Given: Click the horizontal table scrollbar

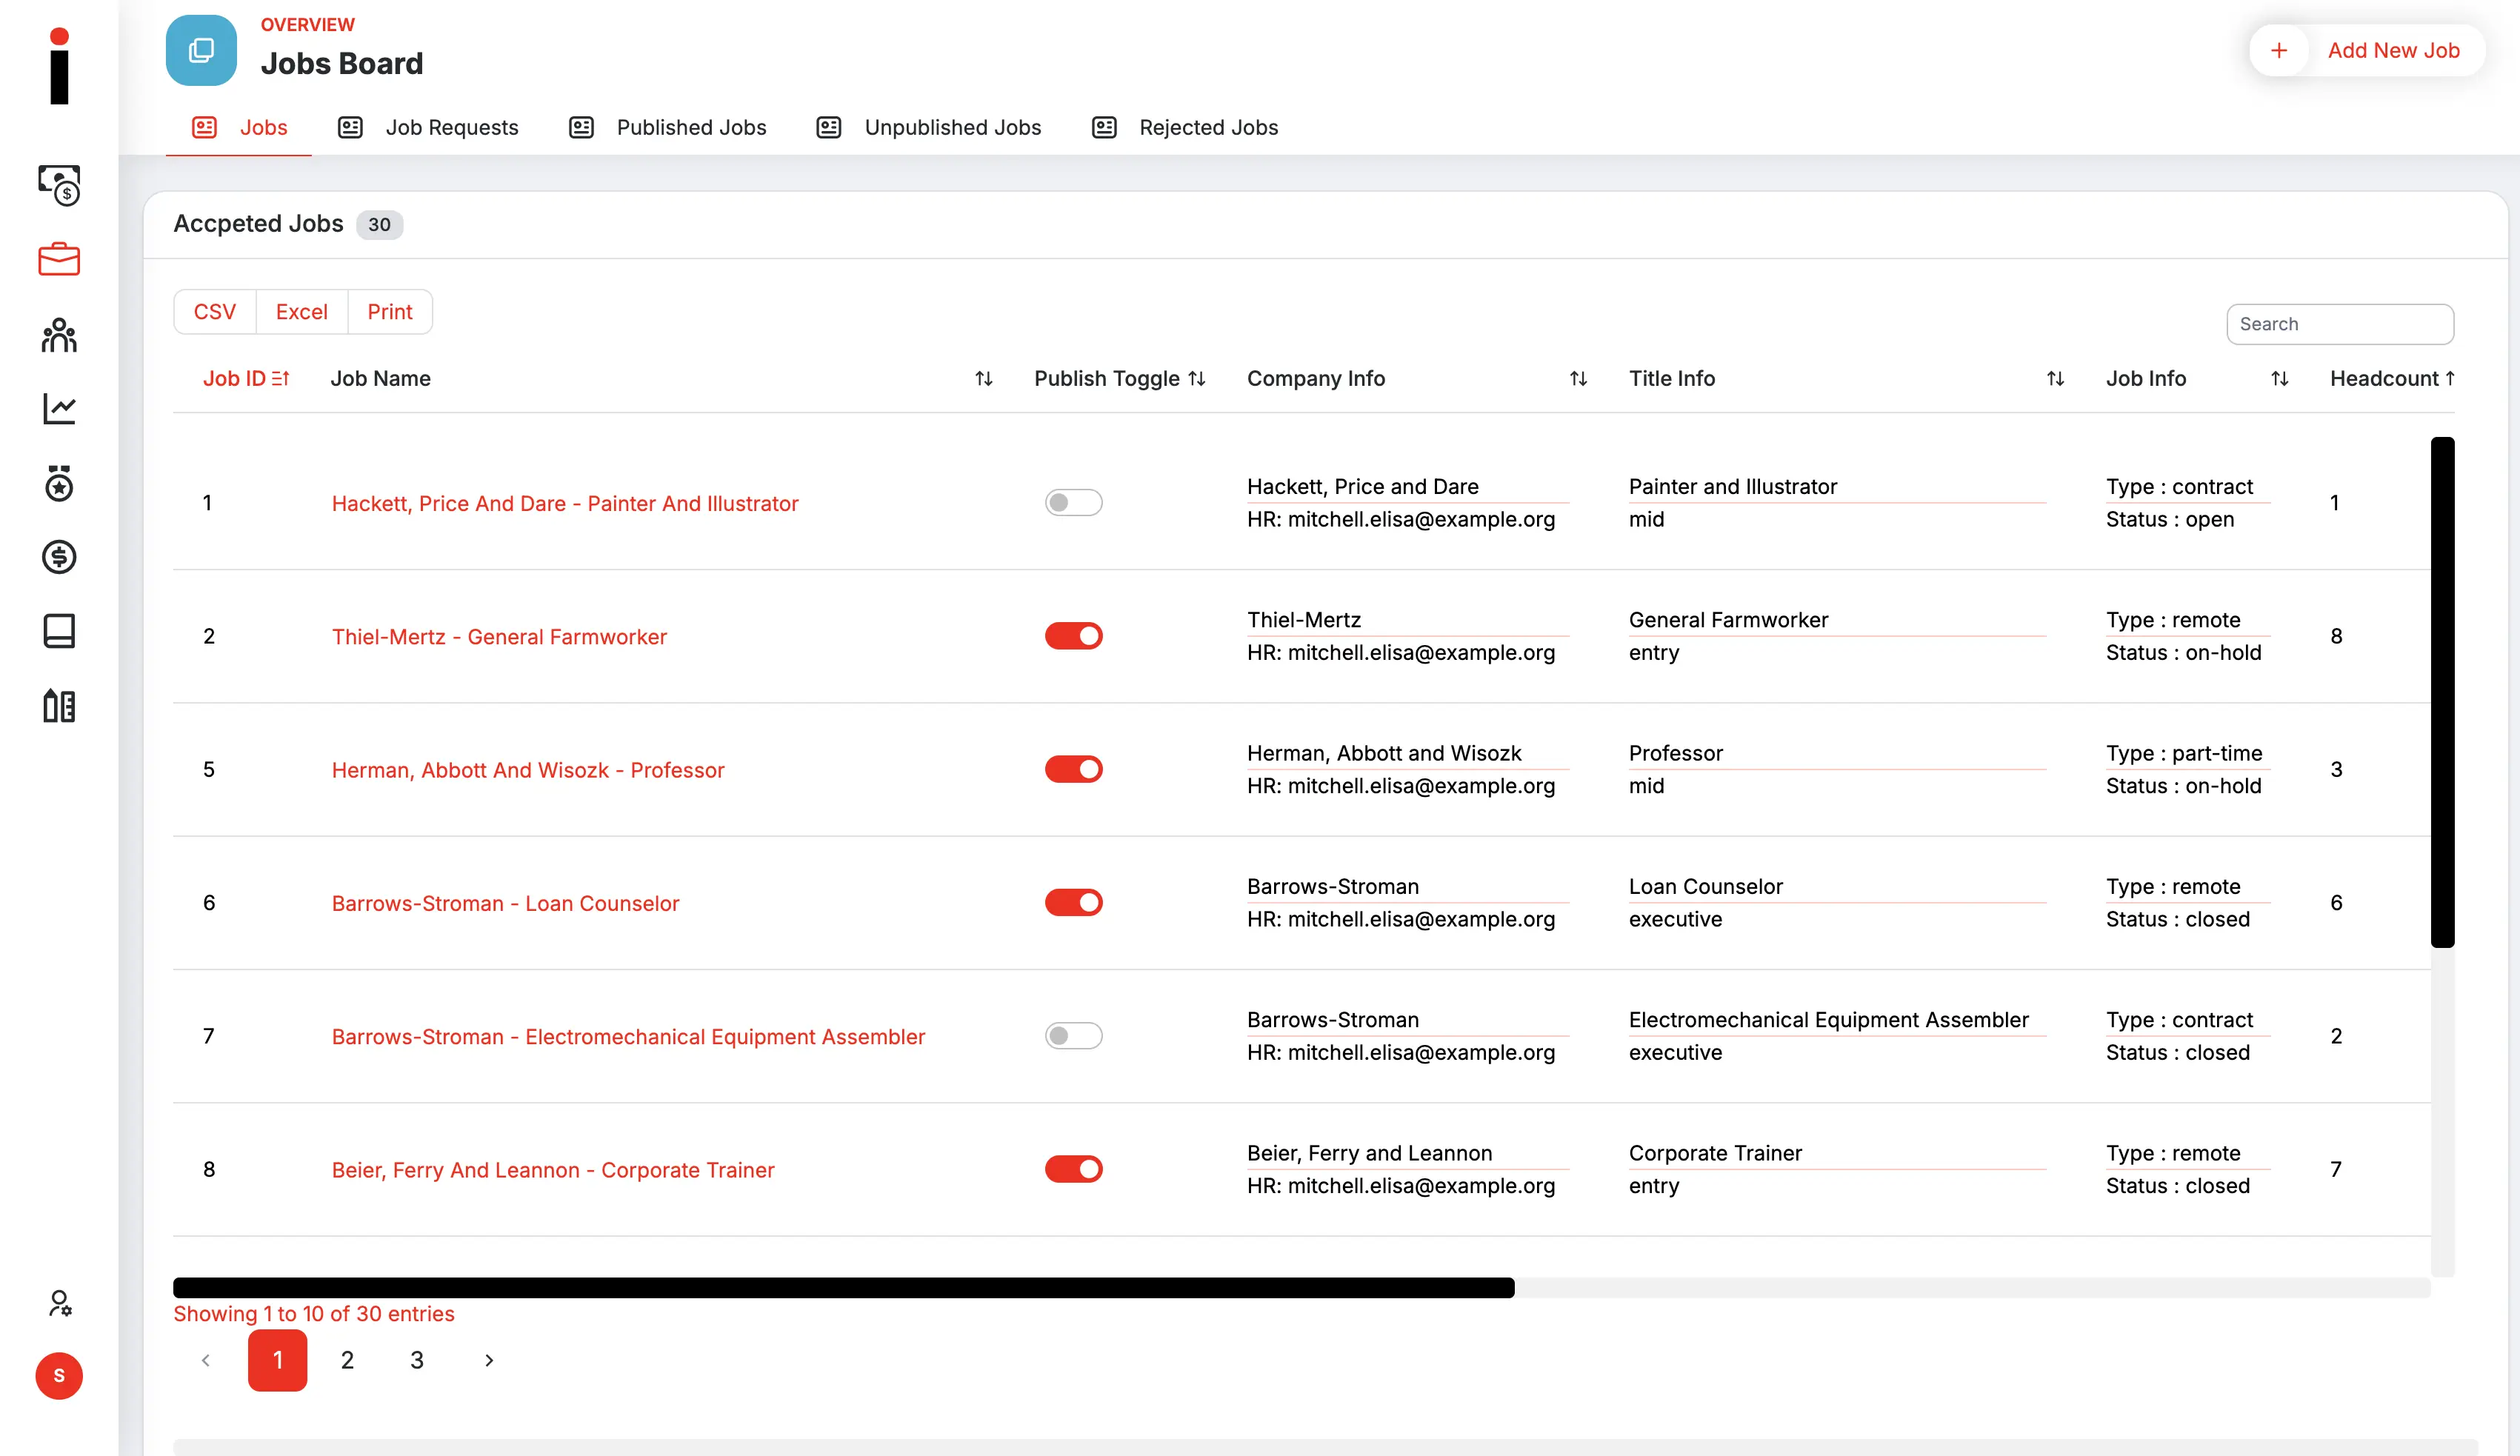Looking at the screenshot, I should [x=844, y=1288].
